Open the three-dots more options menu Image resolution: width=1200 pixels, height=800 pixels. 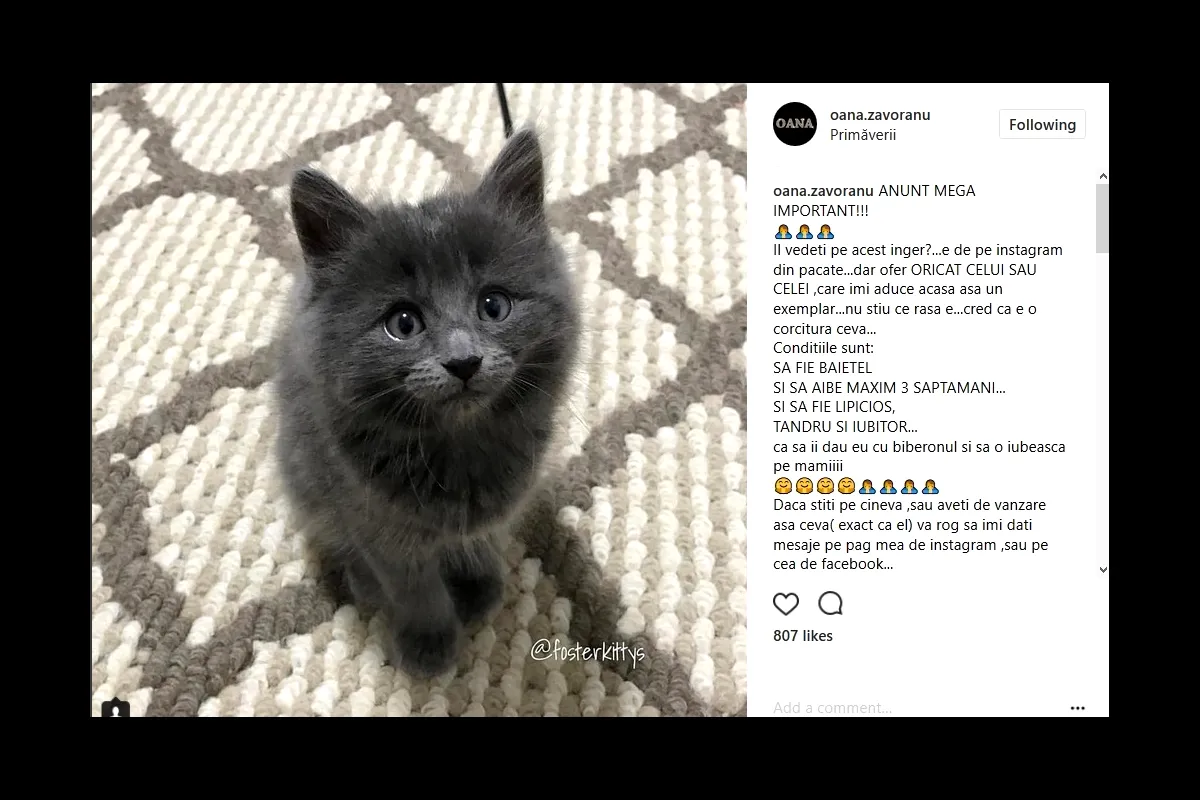[1077, 708]
